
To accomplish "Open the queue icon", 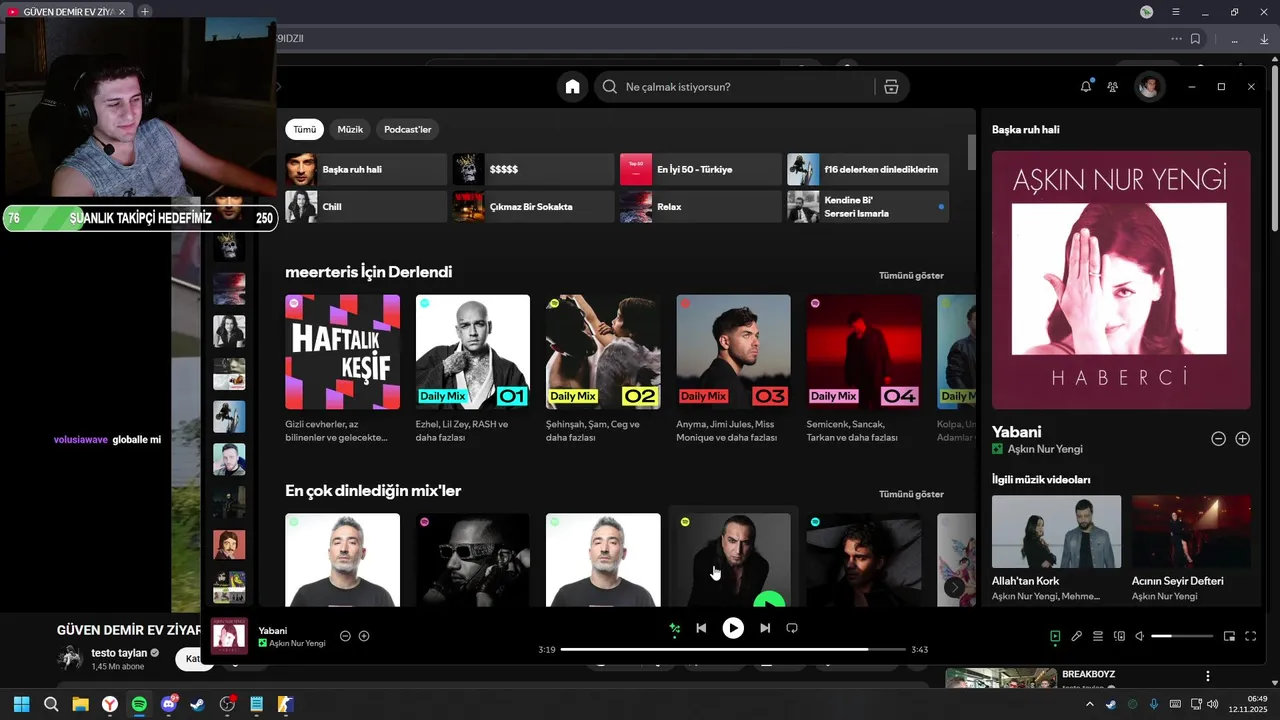I will 1097,636.
